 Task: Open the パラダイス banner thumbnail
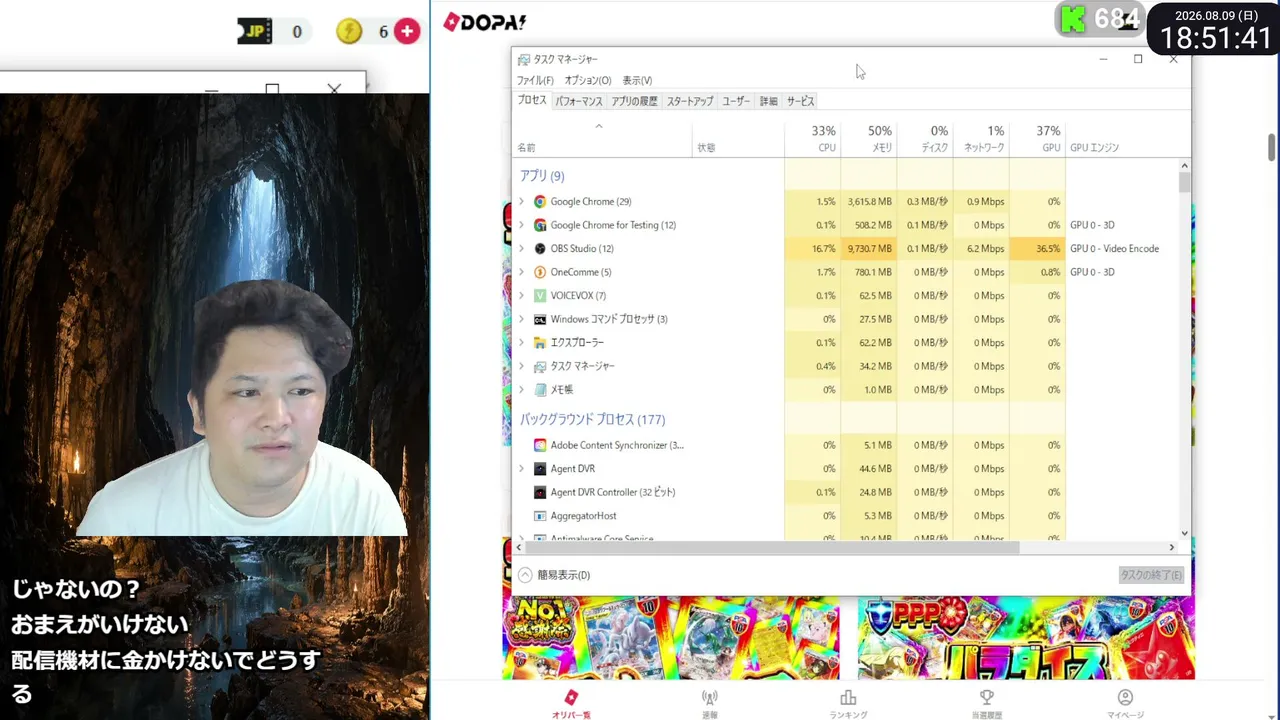[1026, 639]
